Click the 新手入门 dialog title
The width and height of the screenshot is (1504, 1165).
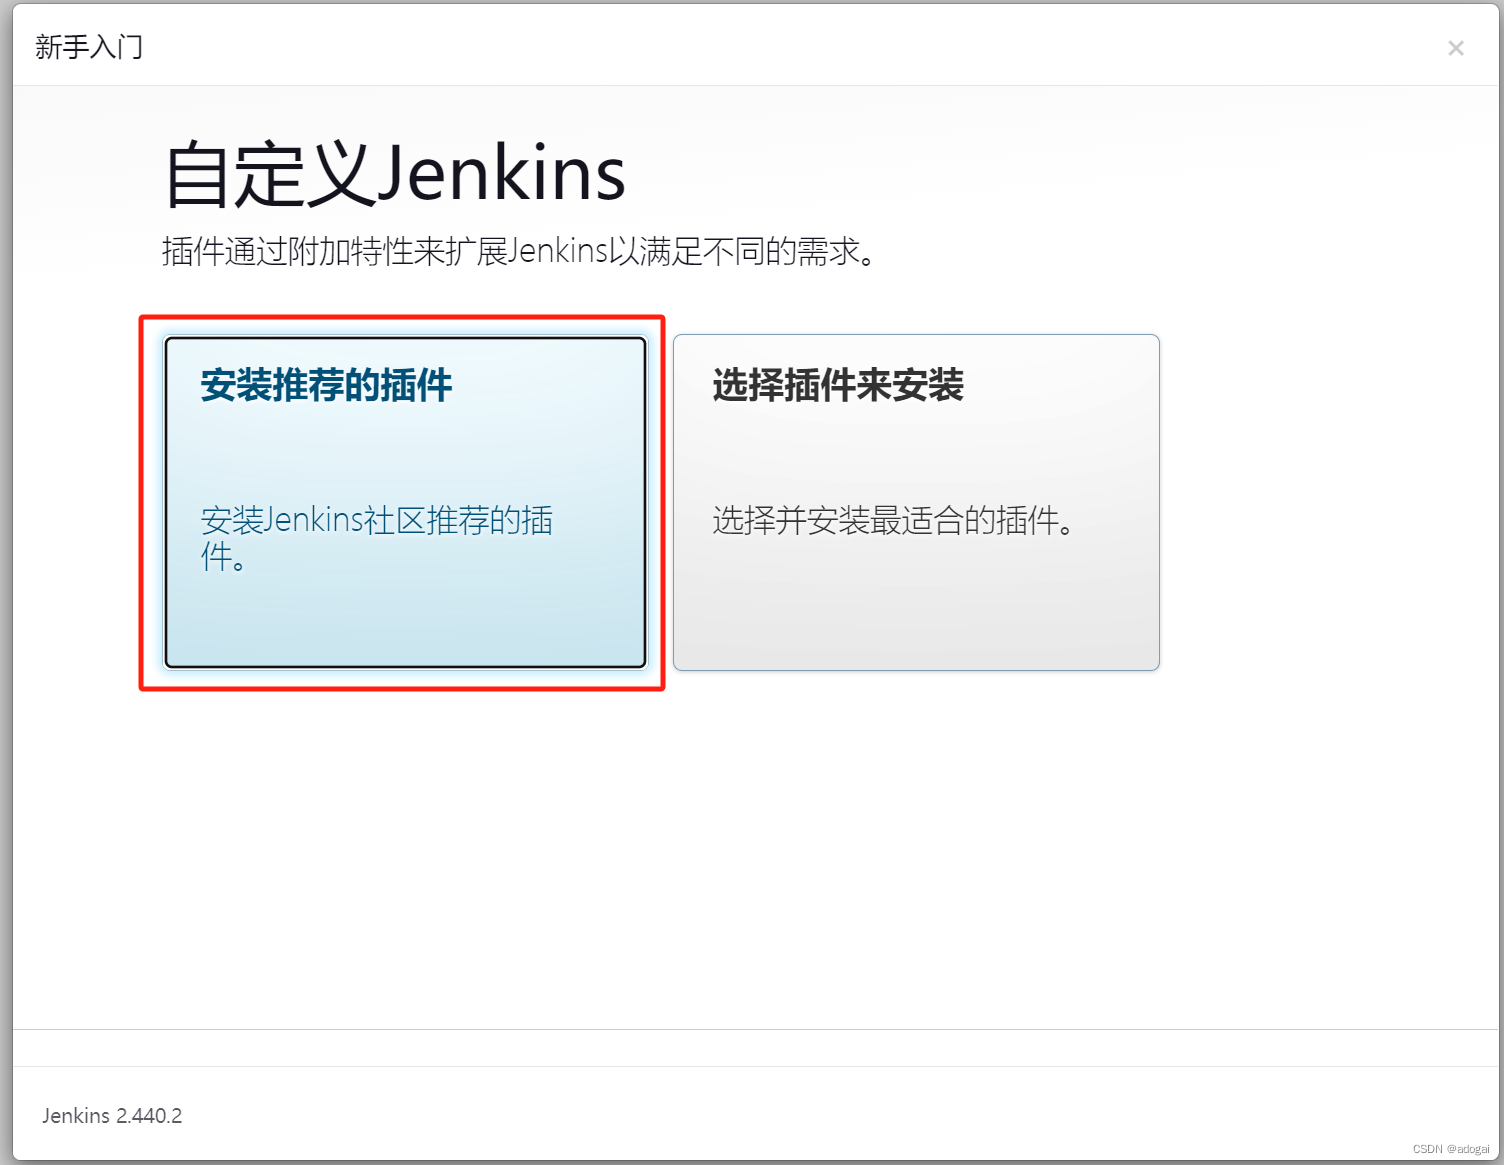point(89,47)
